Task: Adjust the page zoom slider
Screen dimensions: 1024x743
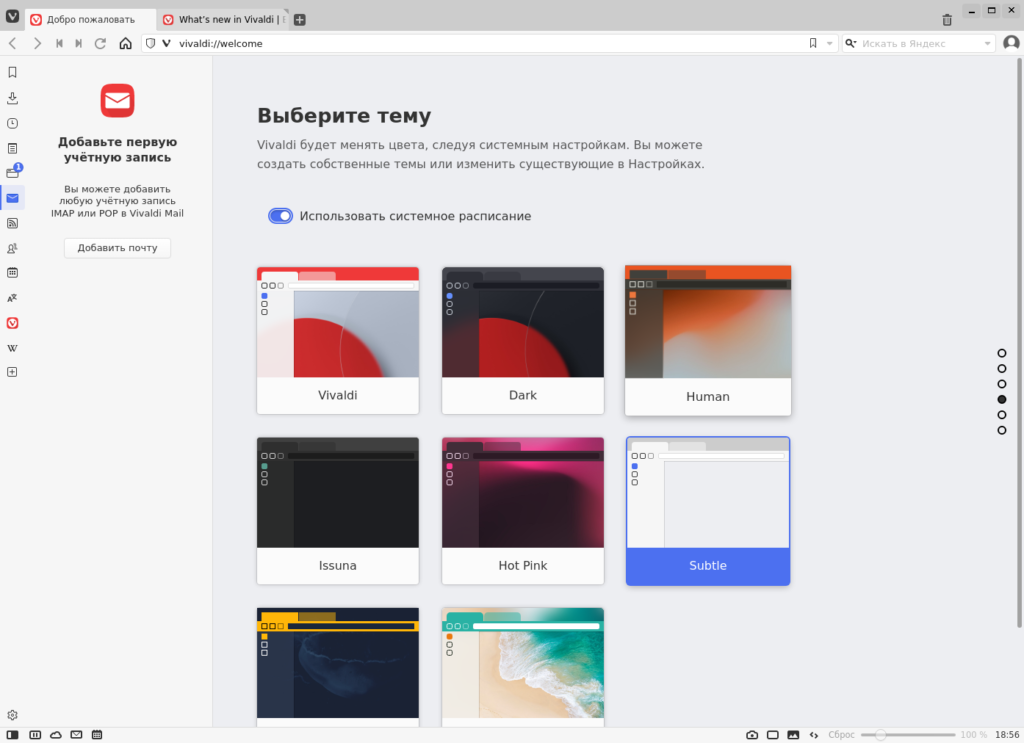Action: pos(908,735)
